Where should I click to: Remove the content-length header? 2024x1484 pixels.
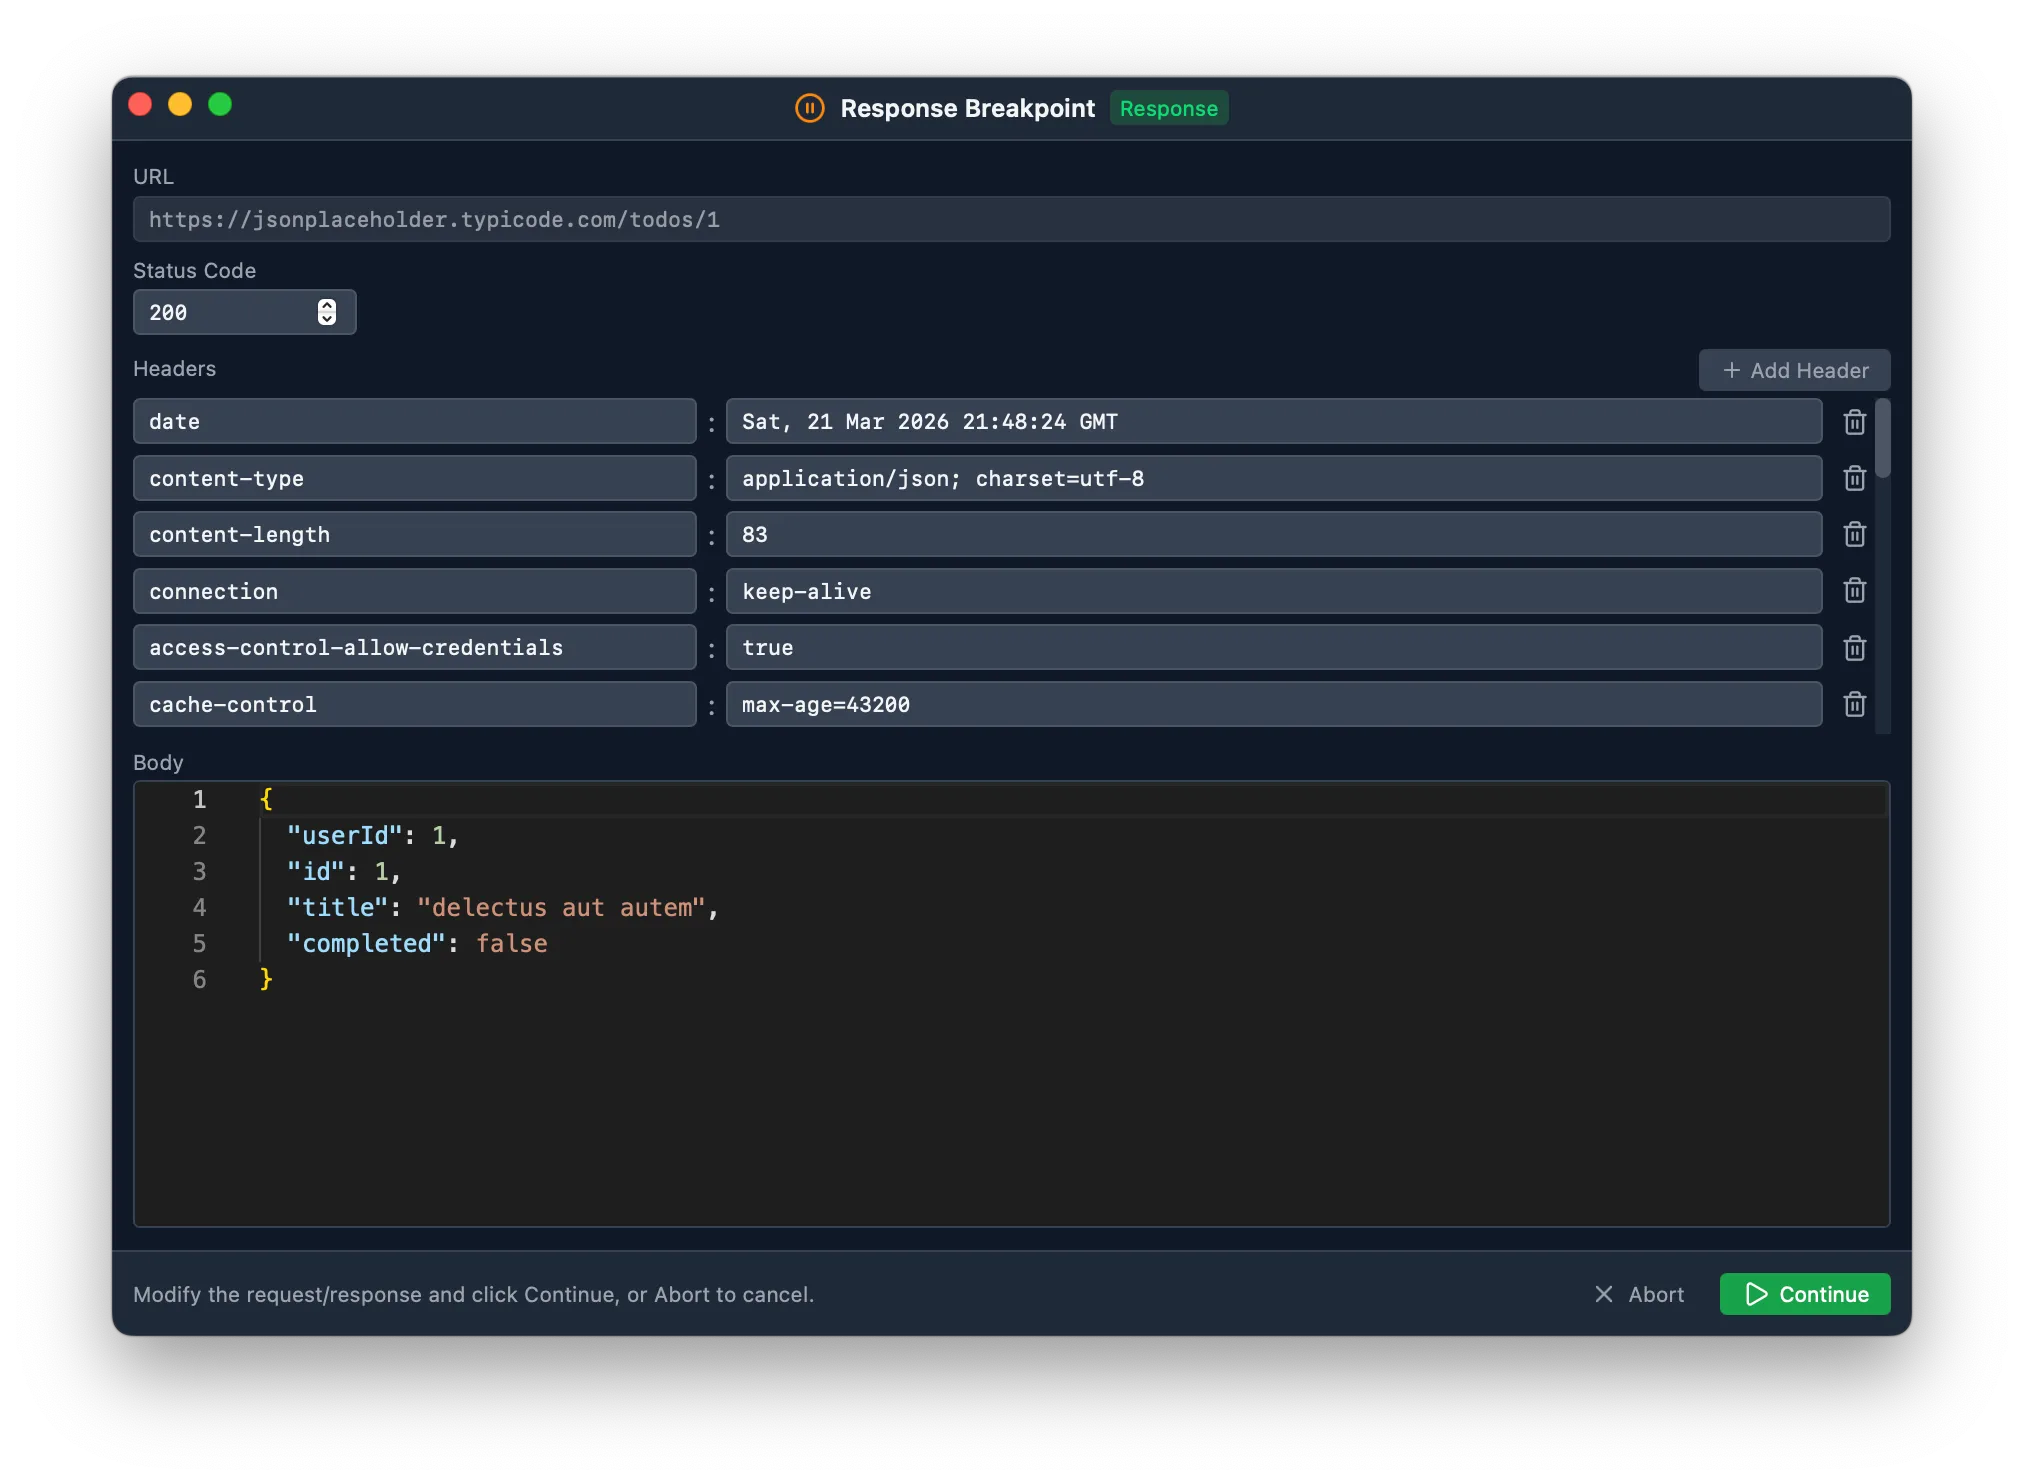pyautogui.click(x=1854, y=534)
